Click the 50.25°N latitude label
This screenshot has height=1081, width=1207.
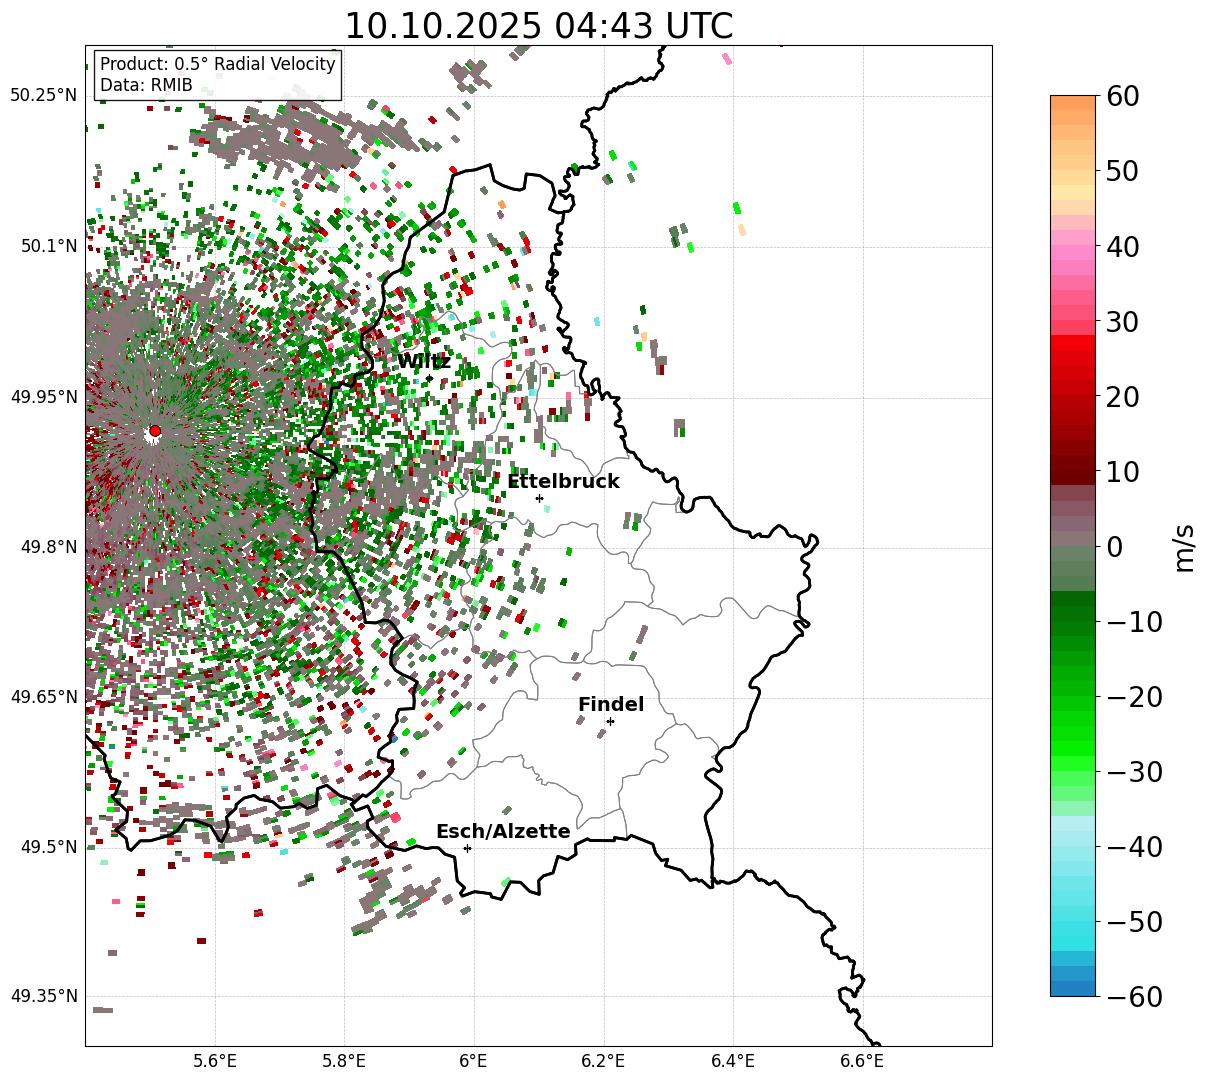coord(43,96)
